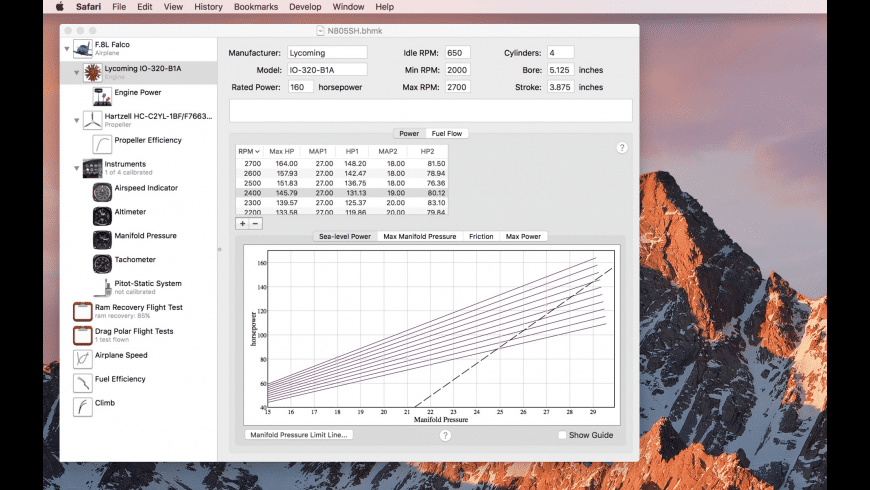Open the Fuel Efficiency graph icon
Screen dimensions: 870x490
pos(83,383)
